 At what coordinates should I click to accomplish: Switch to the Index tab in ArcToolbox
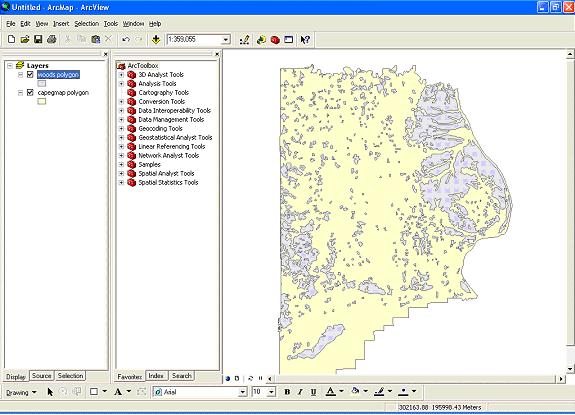[x=156, y=376]
